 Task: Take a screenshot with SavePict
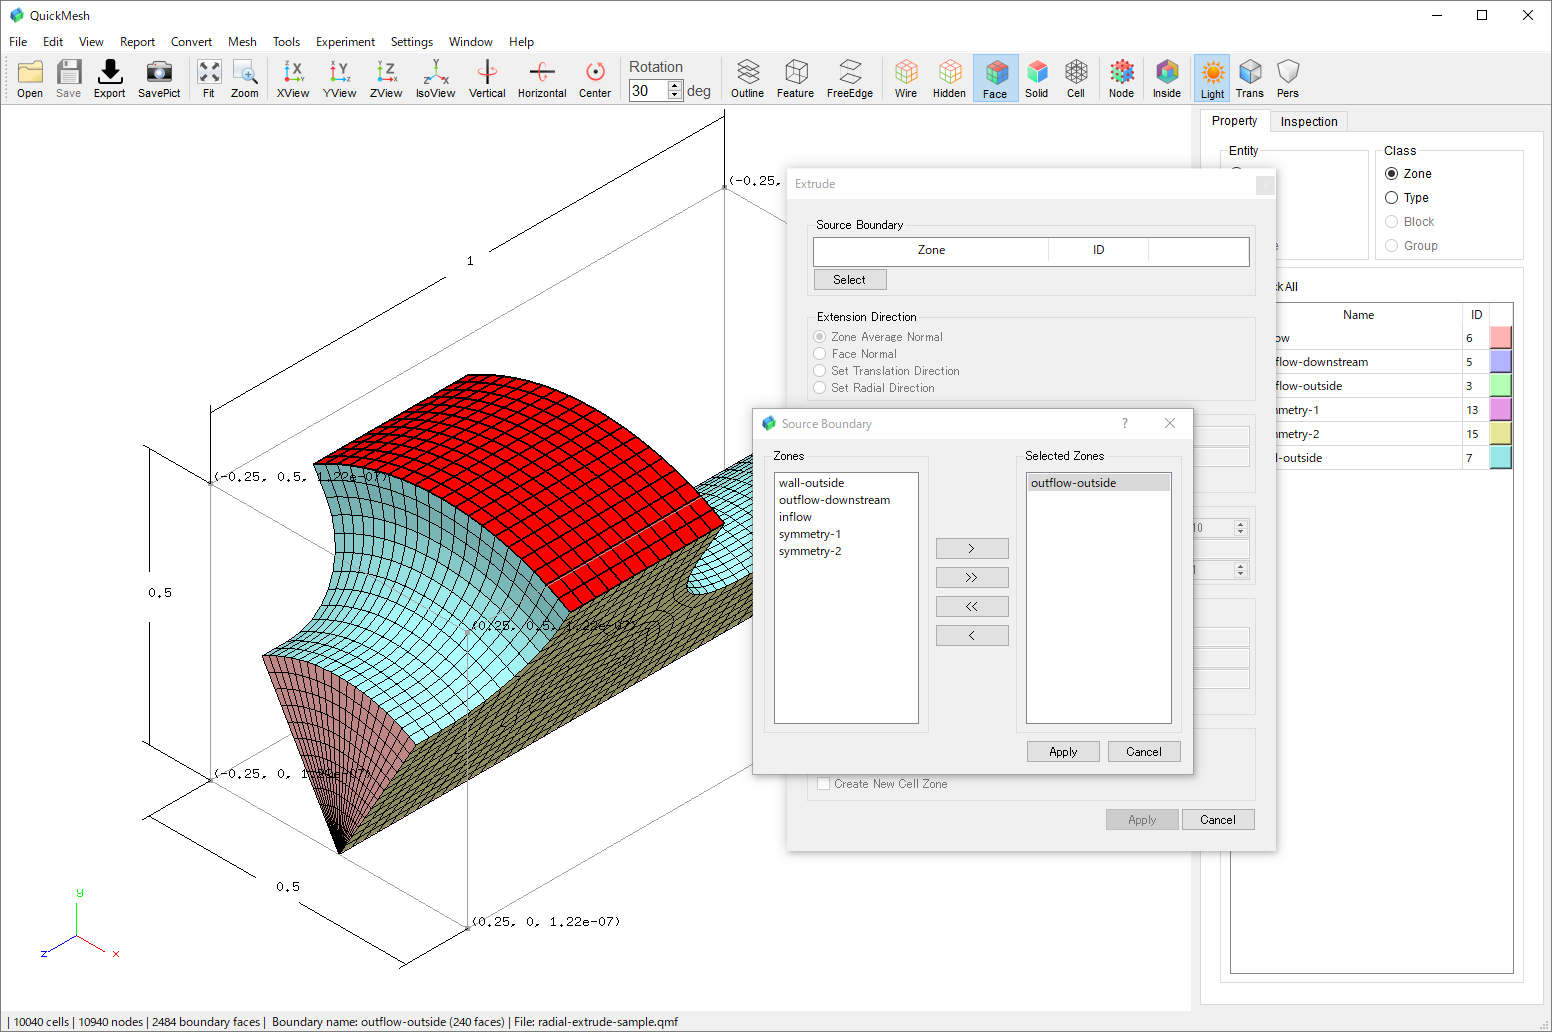click(159, 78)
